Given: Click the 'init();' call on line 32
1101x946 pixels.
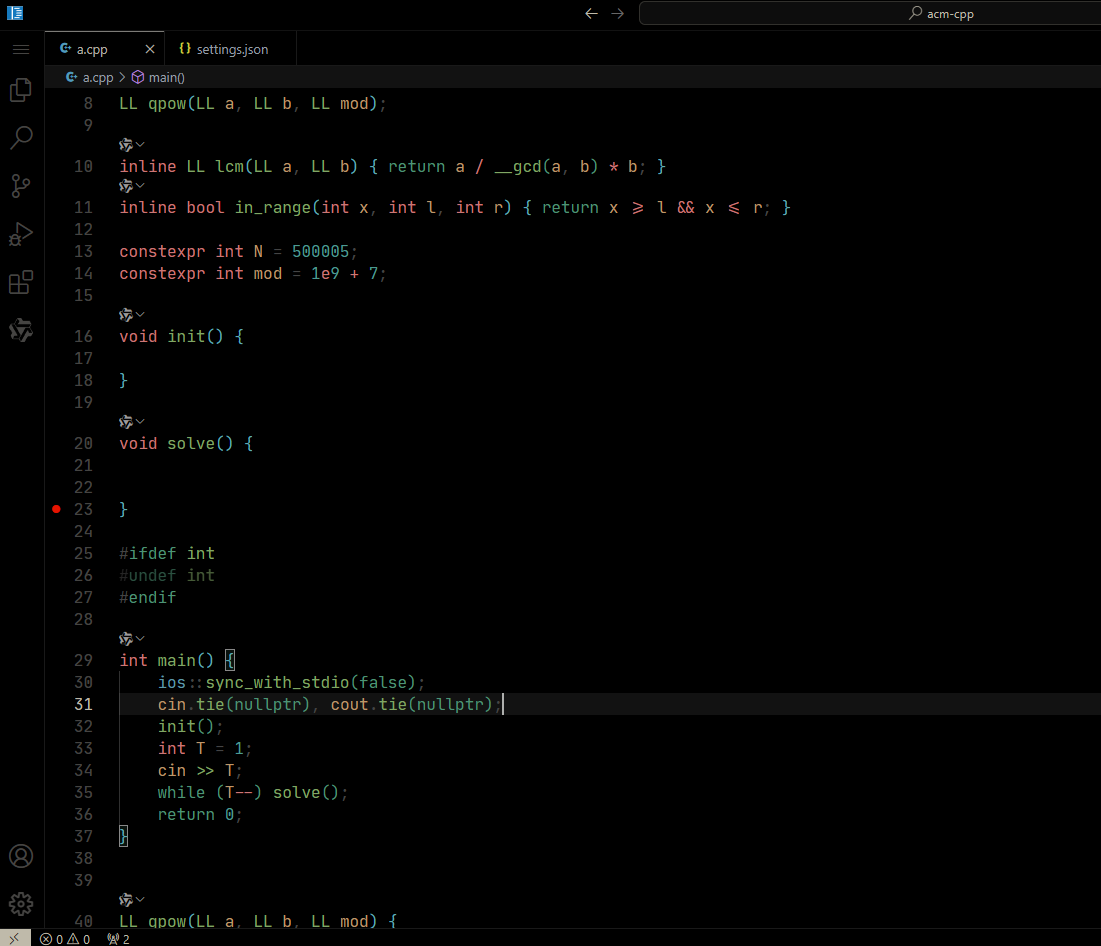Looking at the screenshot, I should click(190, 726).
